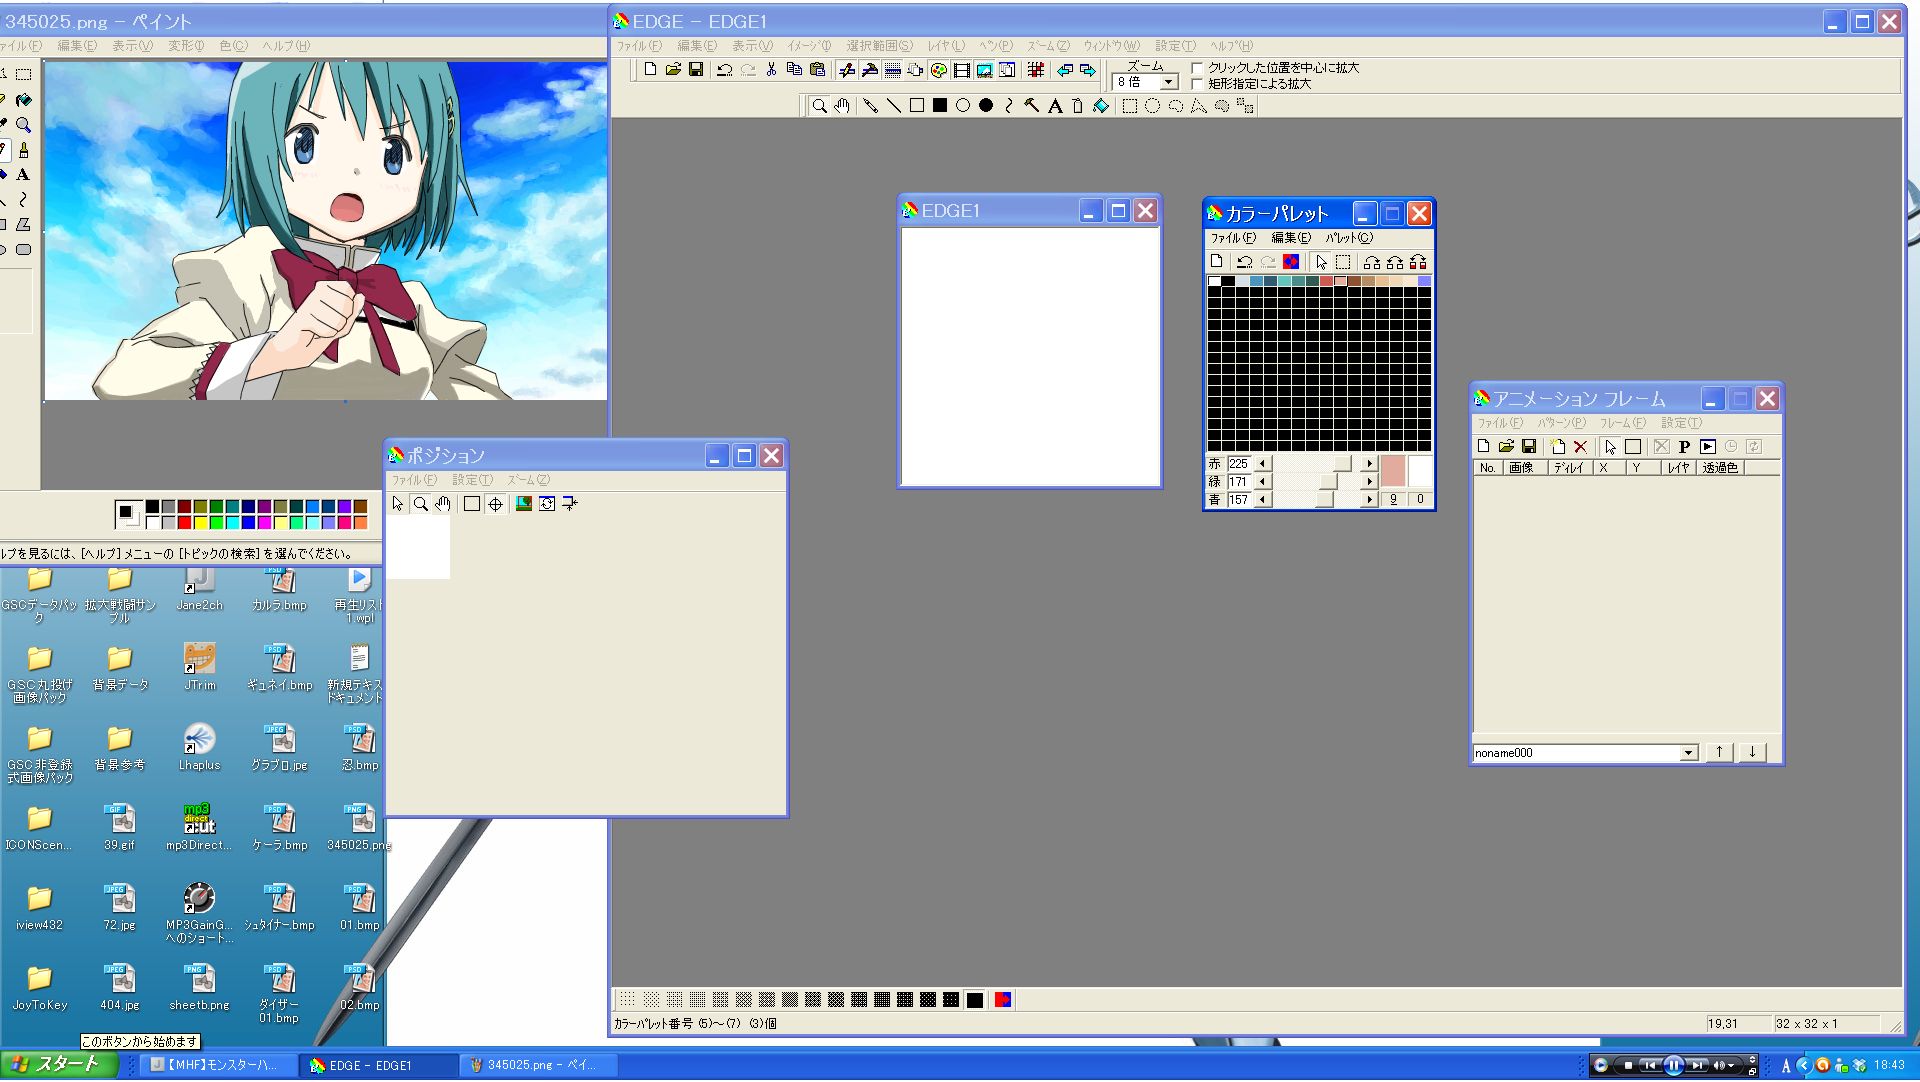This screenshot has height=1082, width=1920.
Task: Click red X delete frame icon
Action: (1580, 446)
